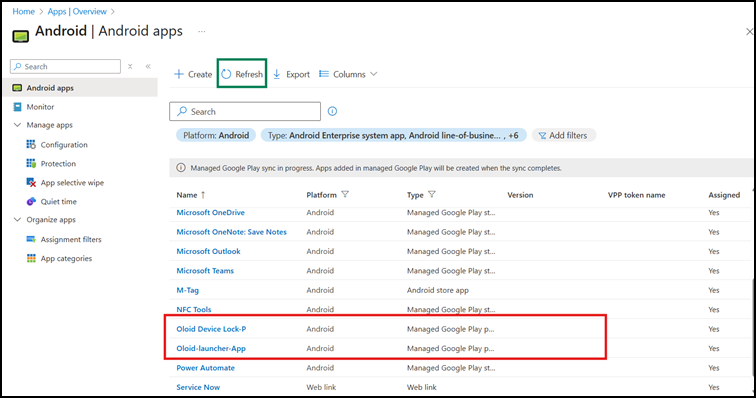Click the sidebar Search box
Image resolution: width=756 pixels, height=398 pixels.
pos(66,67)
